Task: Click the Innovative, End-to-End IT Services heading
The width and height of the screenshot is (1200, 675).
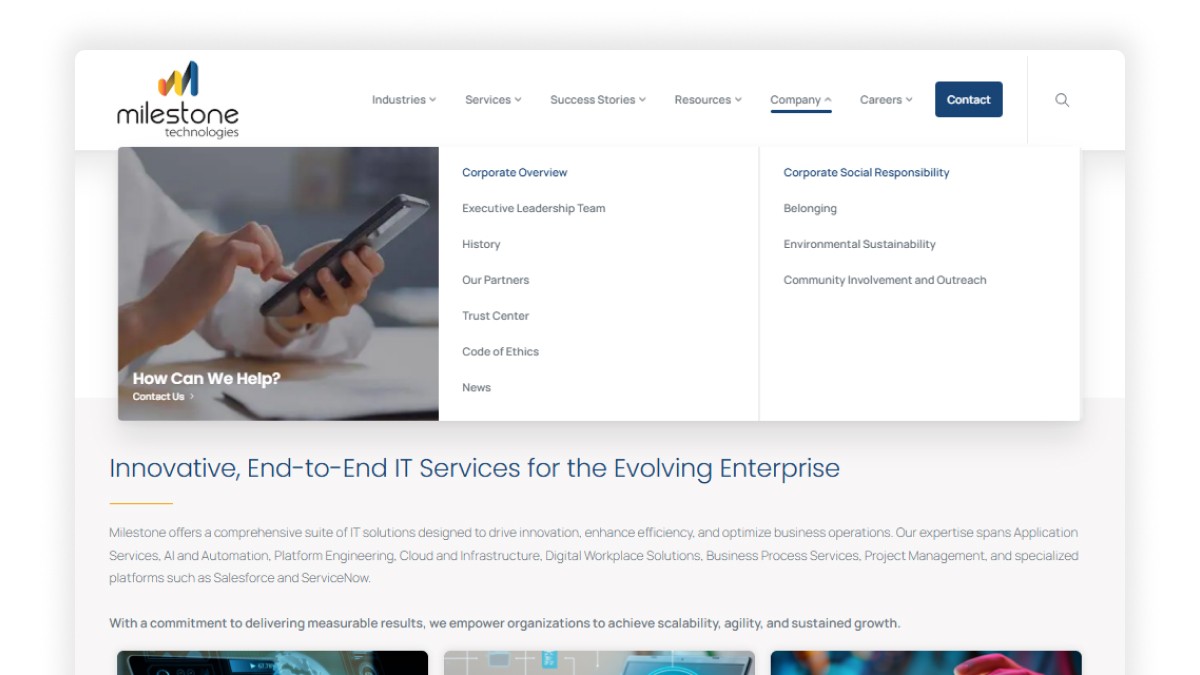Action: (x=474, y=468)
